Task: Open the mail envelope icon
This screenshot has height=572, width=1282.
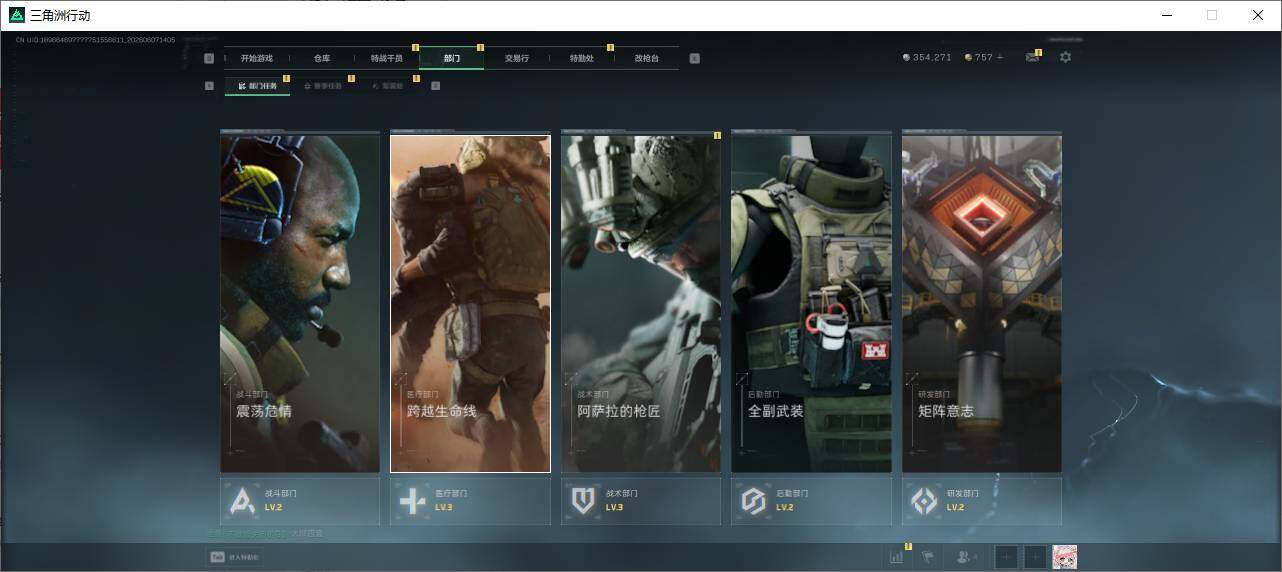Action: pyautogui.click(x=1032, y=58)
